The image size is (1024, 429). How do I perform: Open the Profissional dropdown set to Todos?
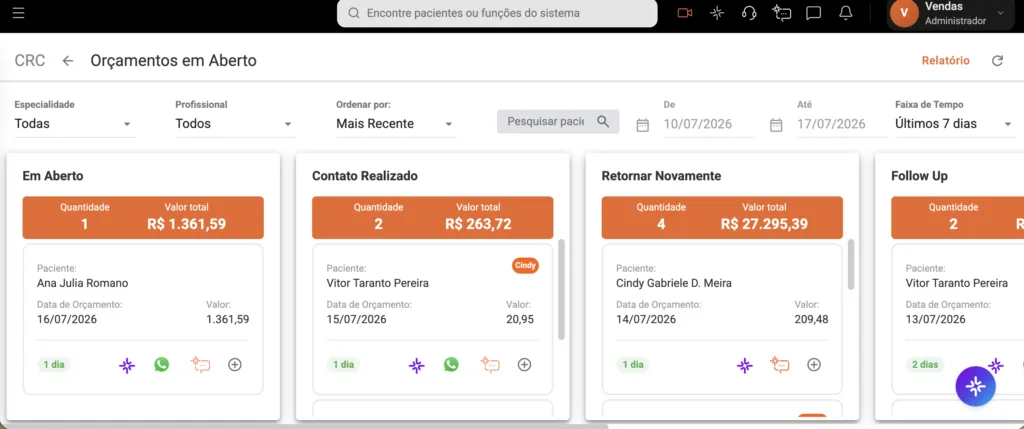[234, 123]
